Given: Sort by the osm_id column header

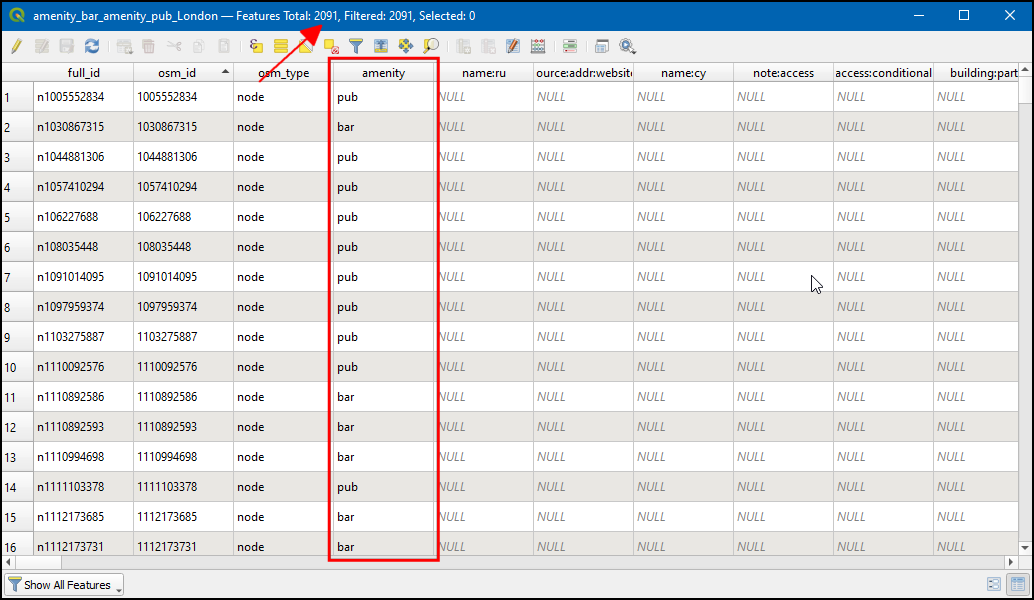Looking at the screenshot, I should (183, 73).
